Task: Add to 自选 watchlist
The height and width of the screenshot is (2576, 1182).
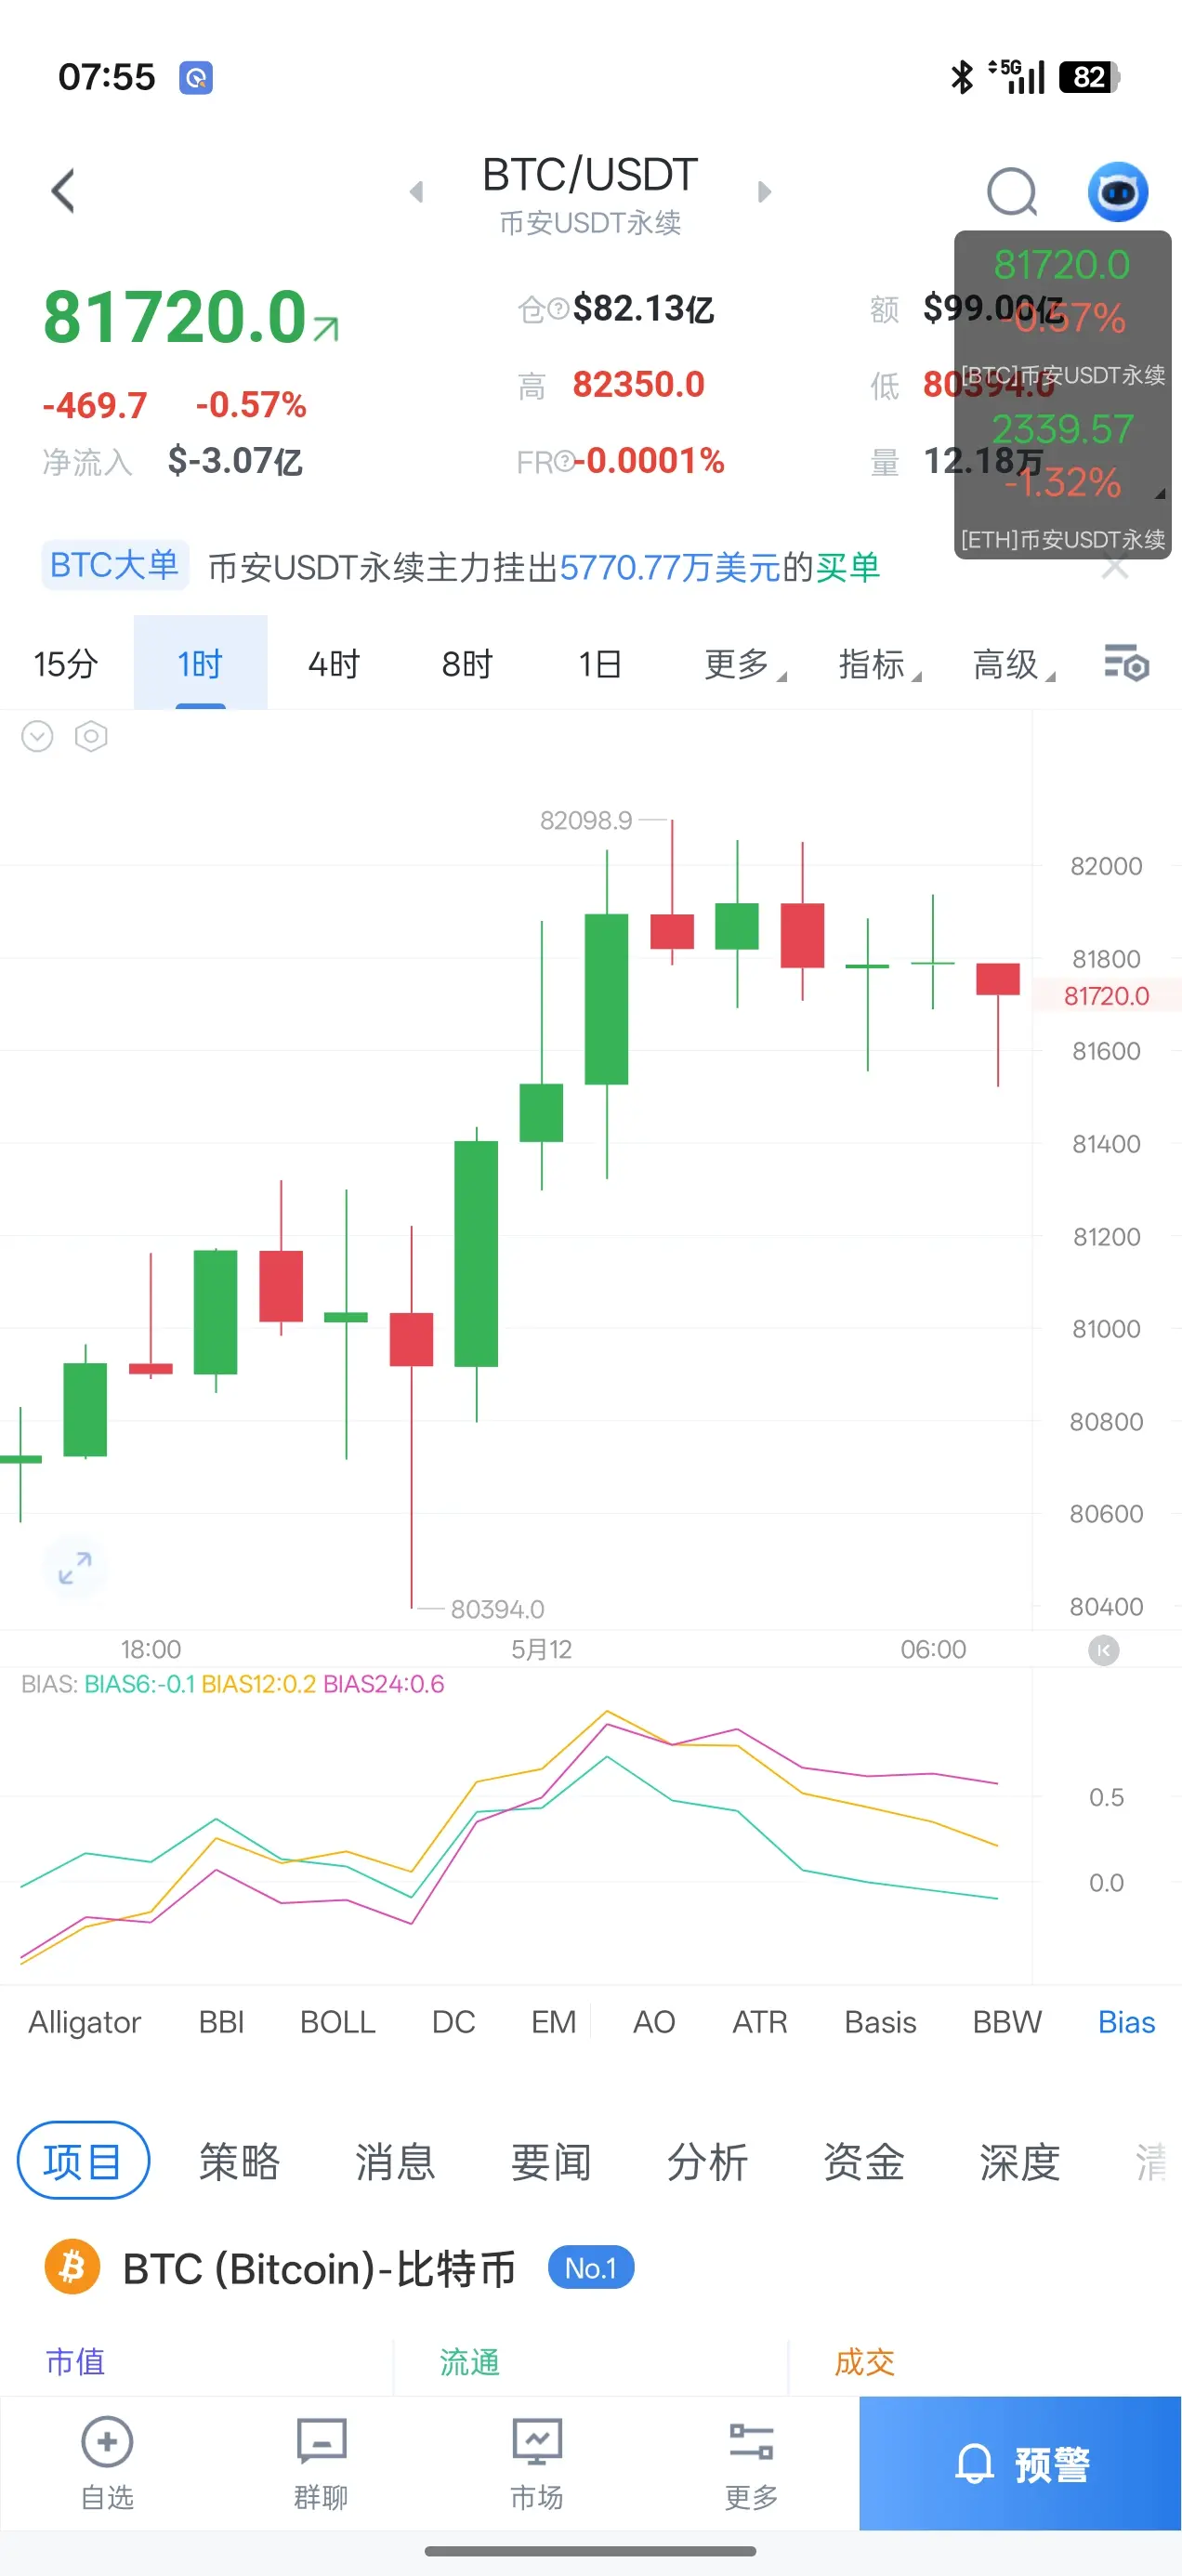Action: click(107, 2463)
